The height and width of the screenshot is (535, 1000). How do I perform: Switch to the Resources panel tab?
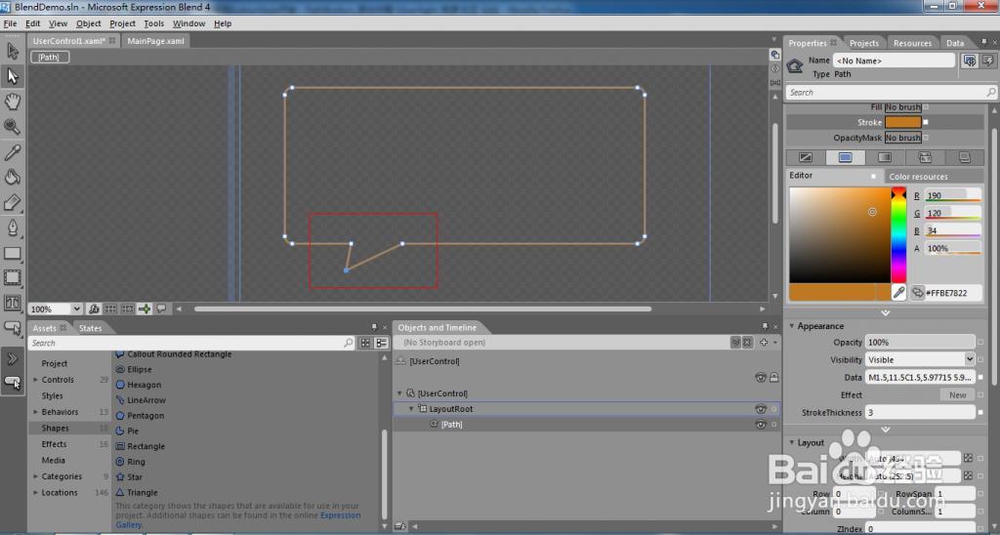[x=912, y=43]
